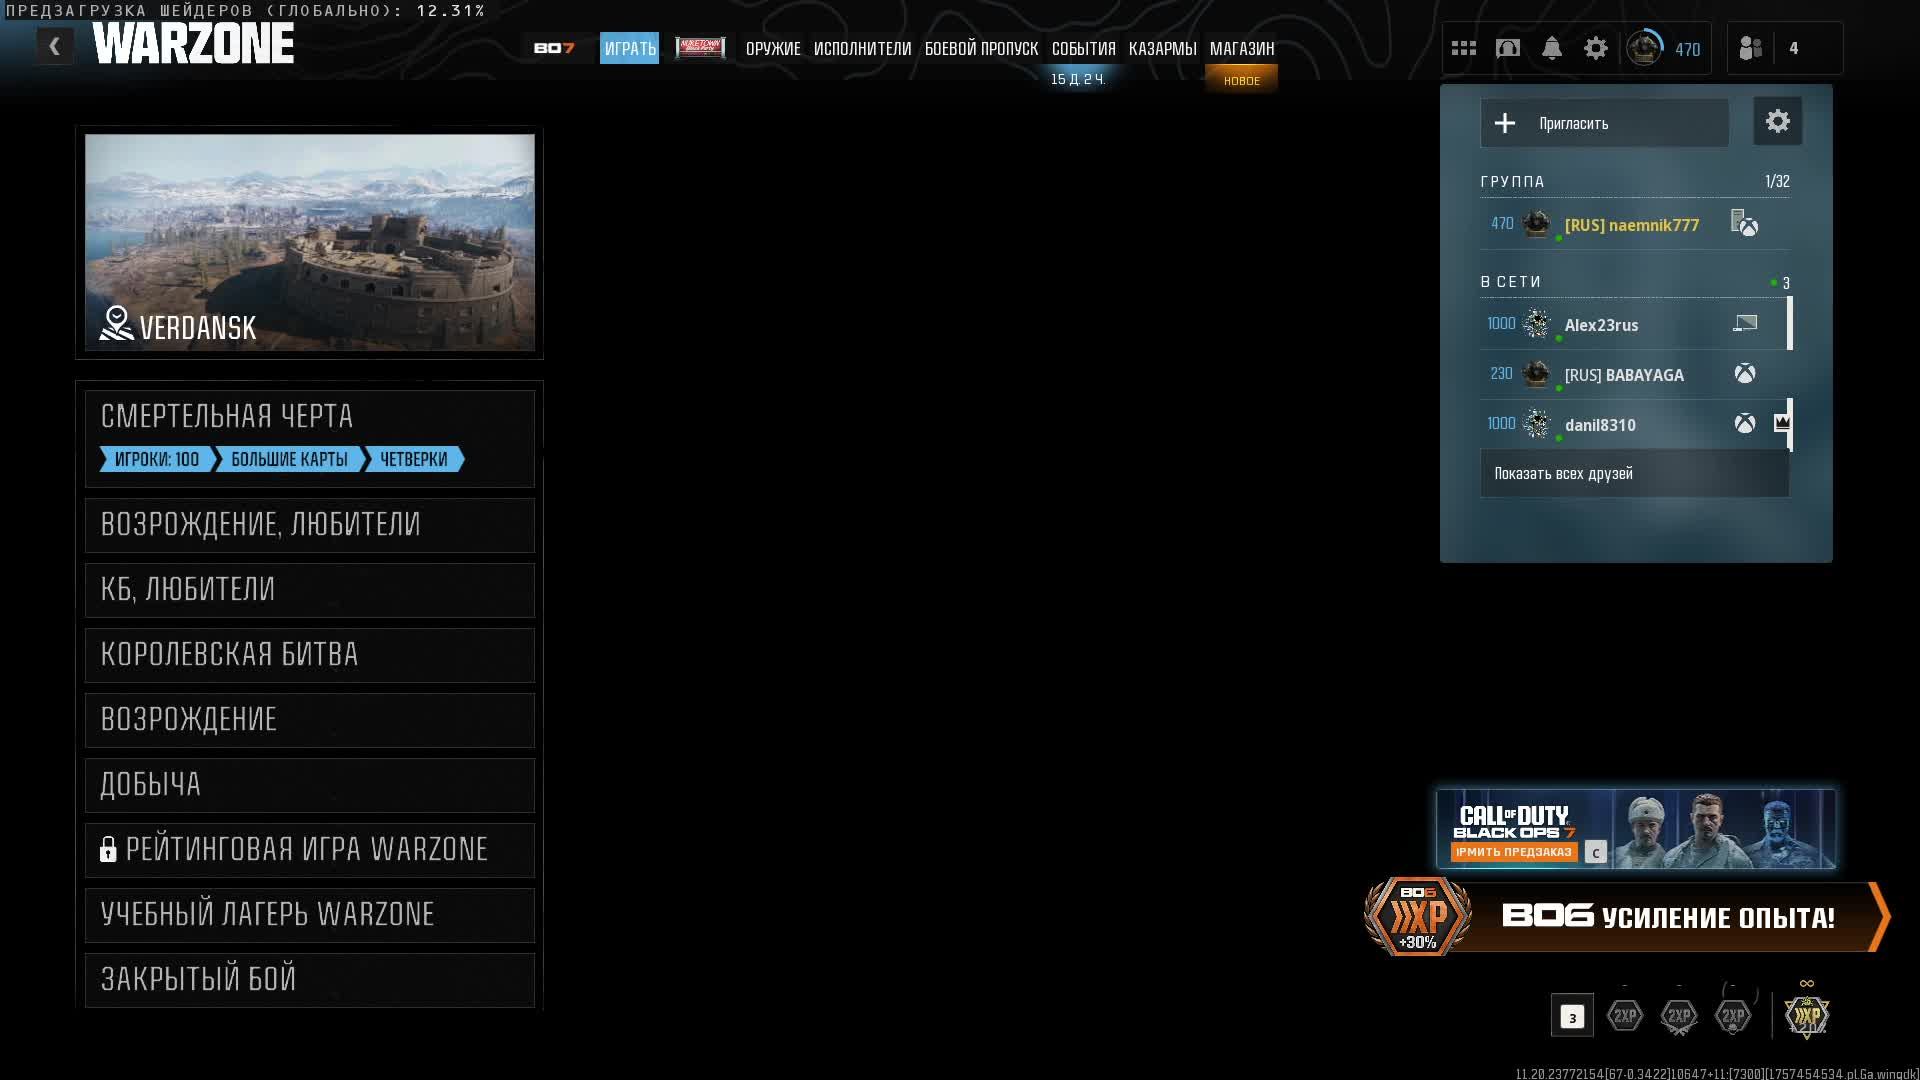Click Xbox icon beside BABAYAGA
This screenshot has height=1080, width=1920.
[1745, 374]
